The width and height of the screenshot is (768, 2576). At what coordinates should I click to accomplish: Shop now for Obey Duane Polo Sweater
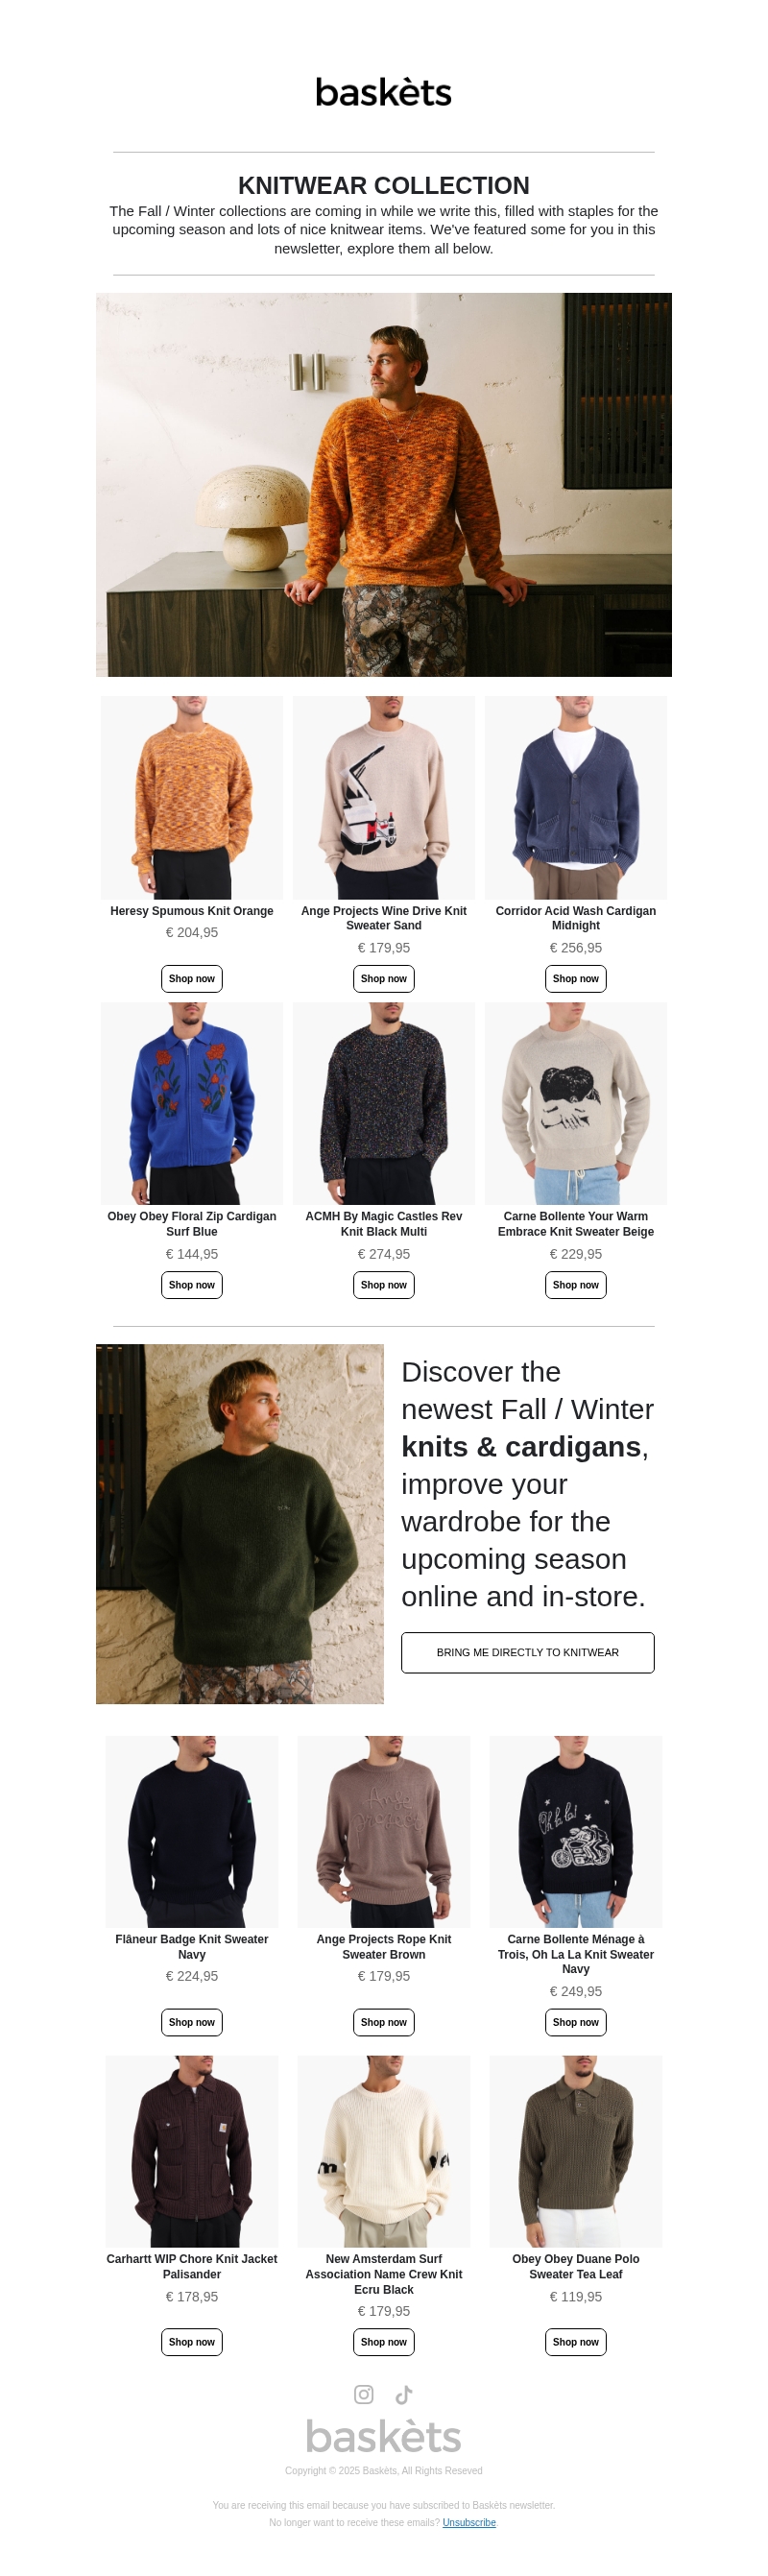pos(576,2342)
